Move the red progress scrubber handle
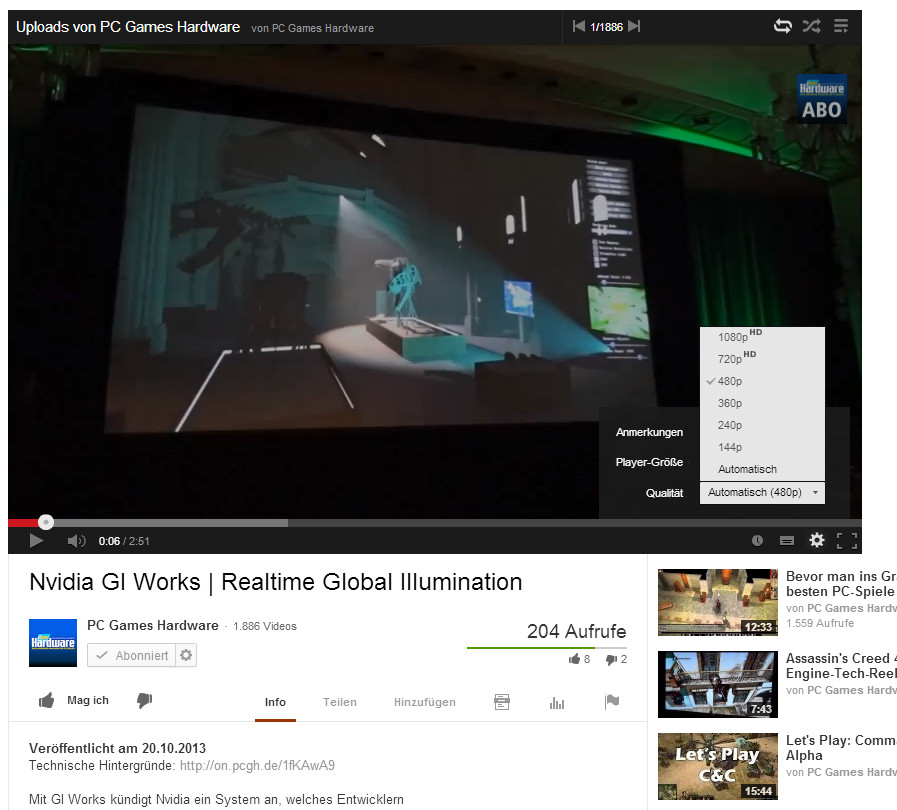Image resolution: width=897 pixels, height=810 pixels. 46,522
